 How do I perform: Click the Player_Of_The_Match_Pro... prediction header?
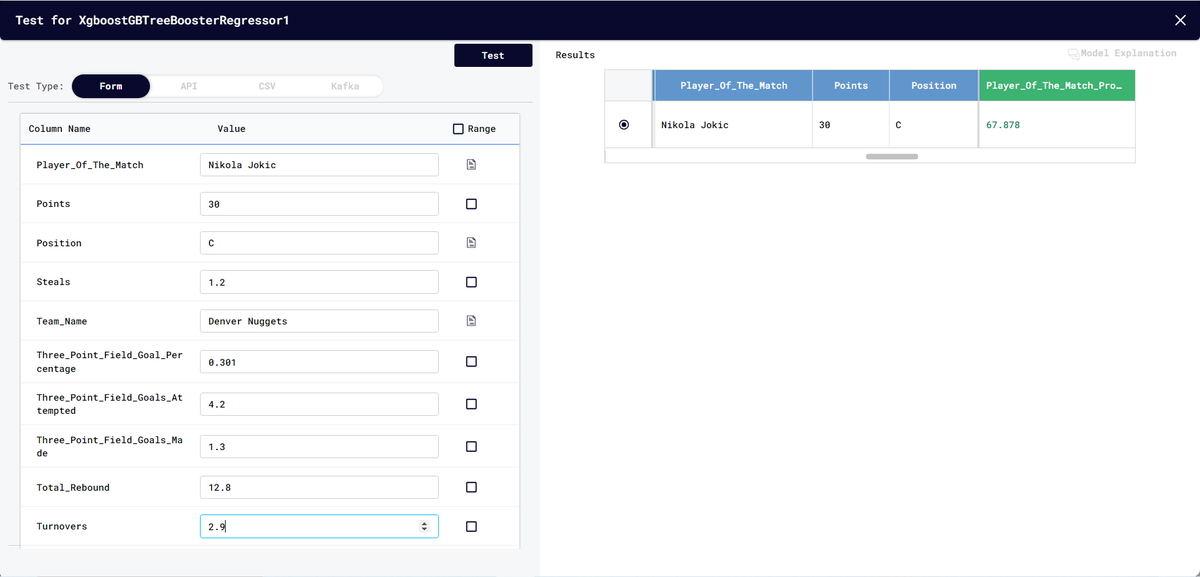tap(1057, 86)
